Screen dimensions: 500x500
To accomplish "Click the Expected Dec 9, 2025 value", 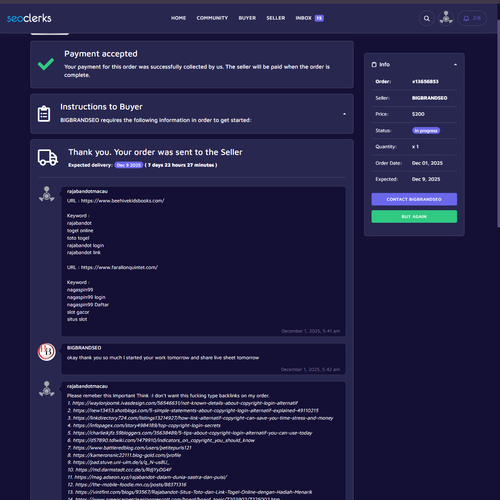I will click(x=426, y=179).
